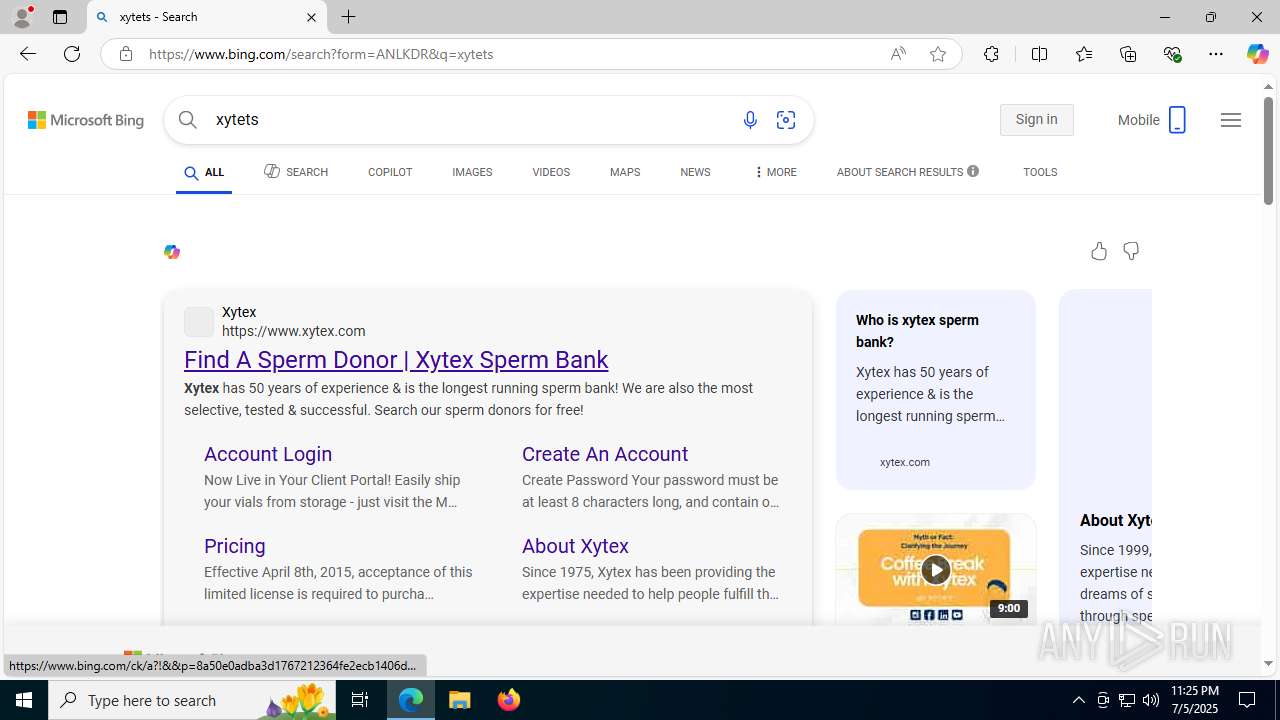Search using voice microphone icon
Viewport: 1280px width, 720px height.
click(750, 120)
